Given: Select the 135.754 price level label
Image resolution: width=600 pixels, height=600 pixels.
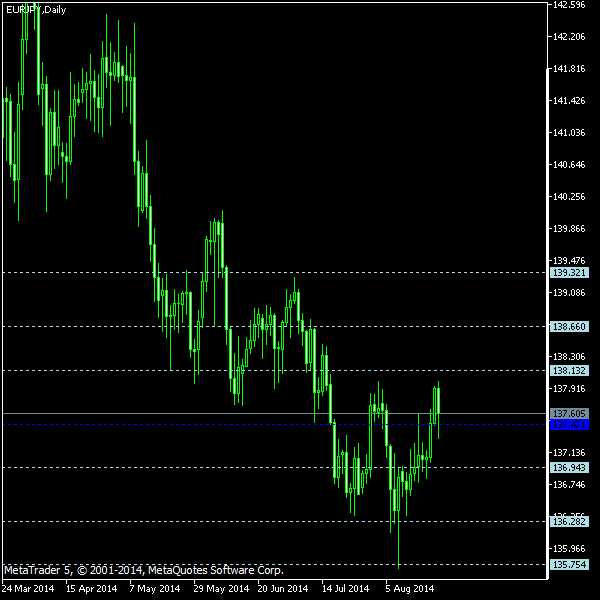Looking at the screenshot, I should point(569,564).
